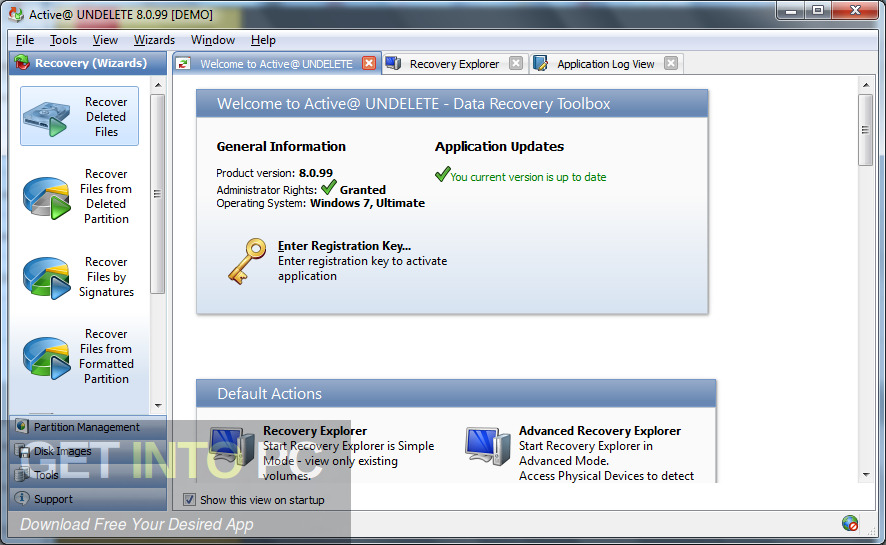Click the main view scrollbar thumb
Image resolution: width=886 pixels, height=545 pixels.
(x=866, y=130)
